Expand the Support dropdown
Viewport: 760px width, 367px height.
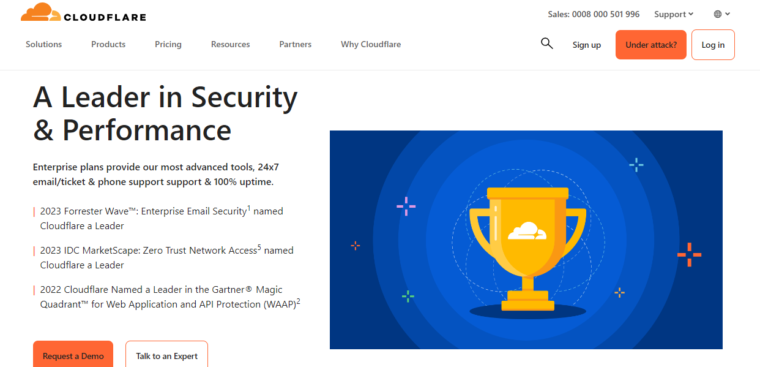(x=674, y=14)
